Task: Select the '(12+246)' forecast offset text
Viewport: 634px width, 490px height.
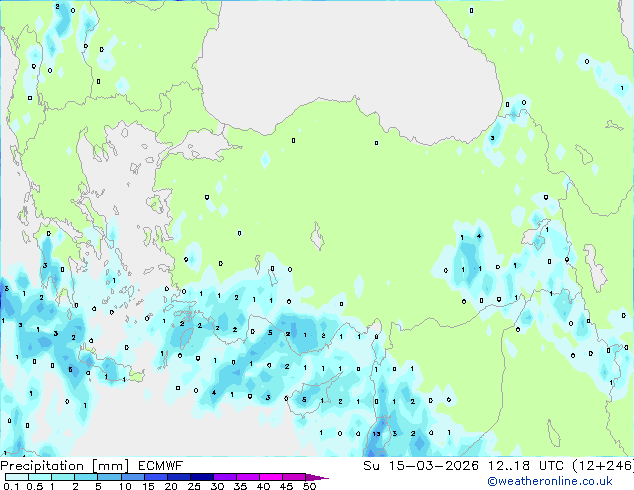Action: [x=603, y=466]
